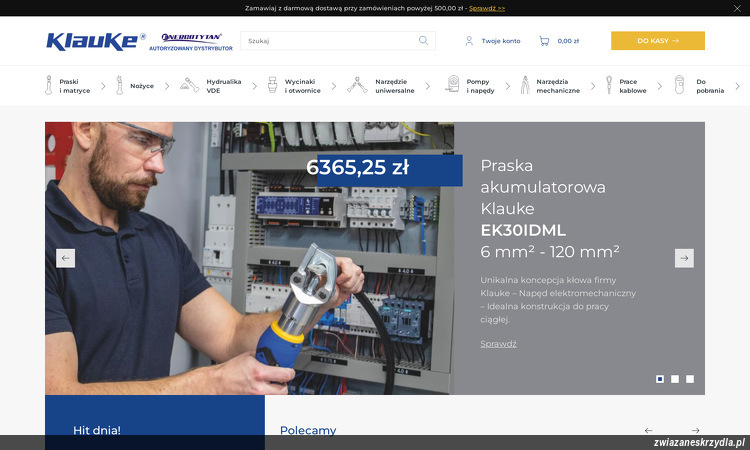Click next arrow in Polecamy section
Viewport: 750px width, 450px height.
click(x=695, y=430)
